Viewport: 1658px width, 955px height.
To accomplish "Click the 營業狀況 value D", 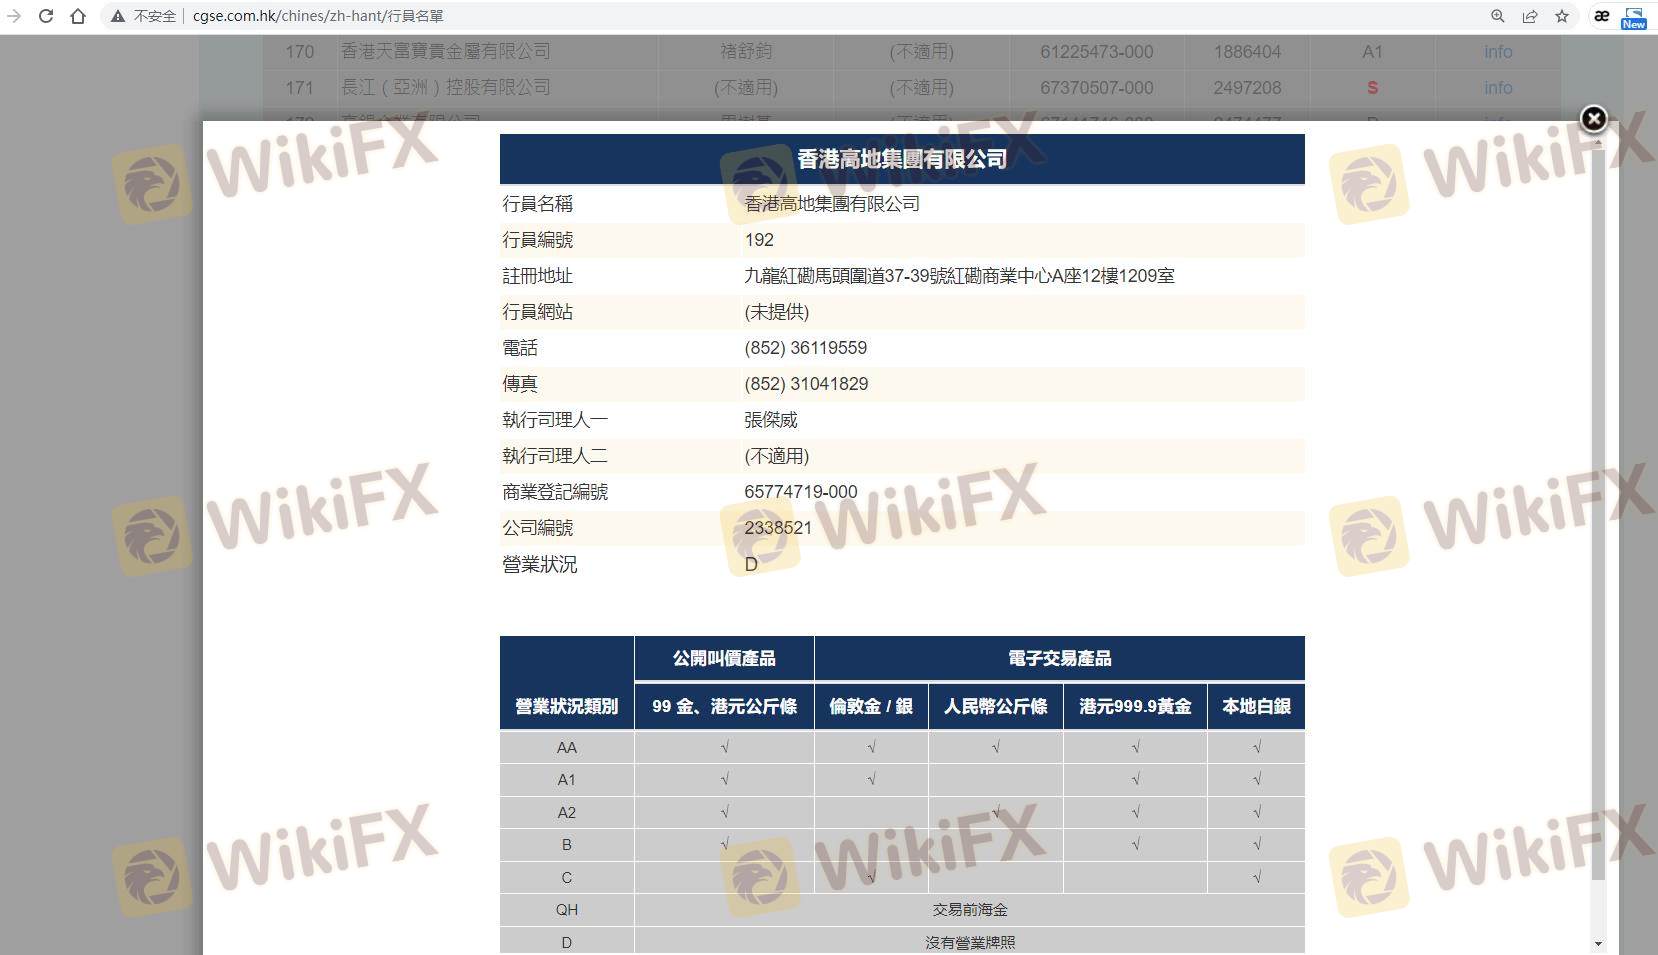I will tap(751, 565).
